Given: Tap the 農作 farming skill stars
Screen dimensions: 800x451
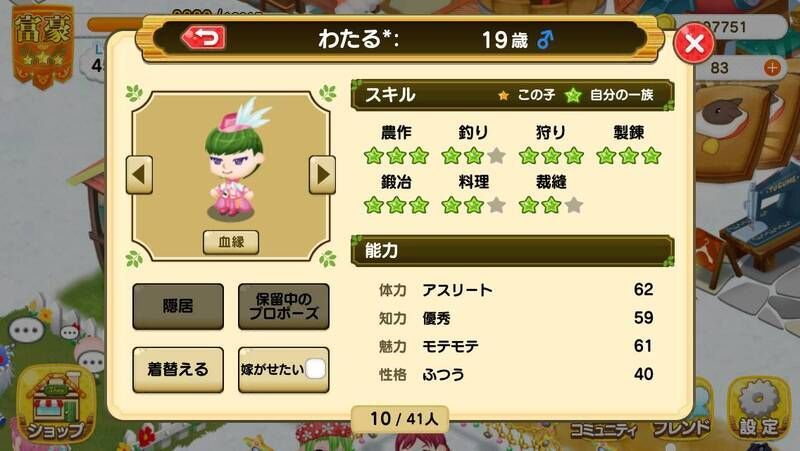Looking at the screenshot, I should (396, 156).
